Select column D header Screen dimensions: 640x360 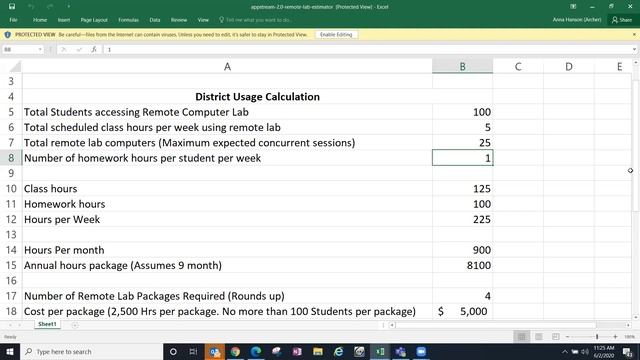click(x=569, y=67)
